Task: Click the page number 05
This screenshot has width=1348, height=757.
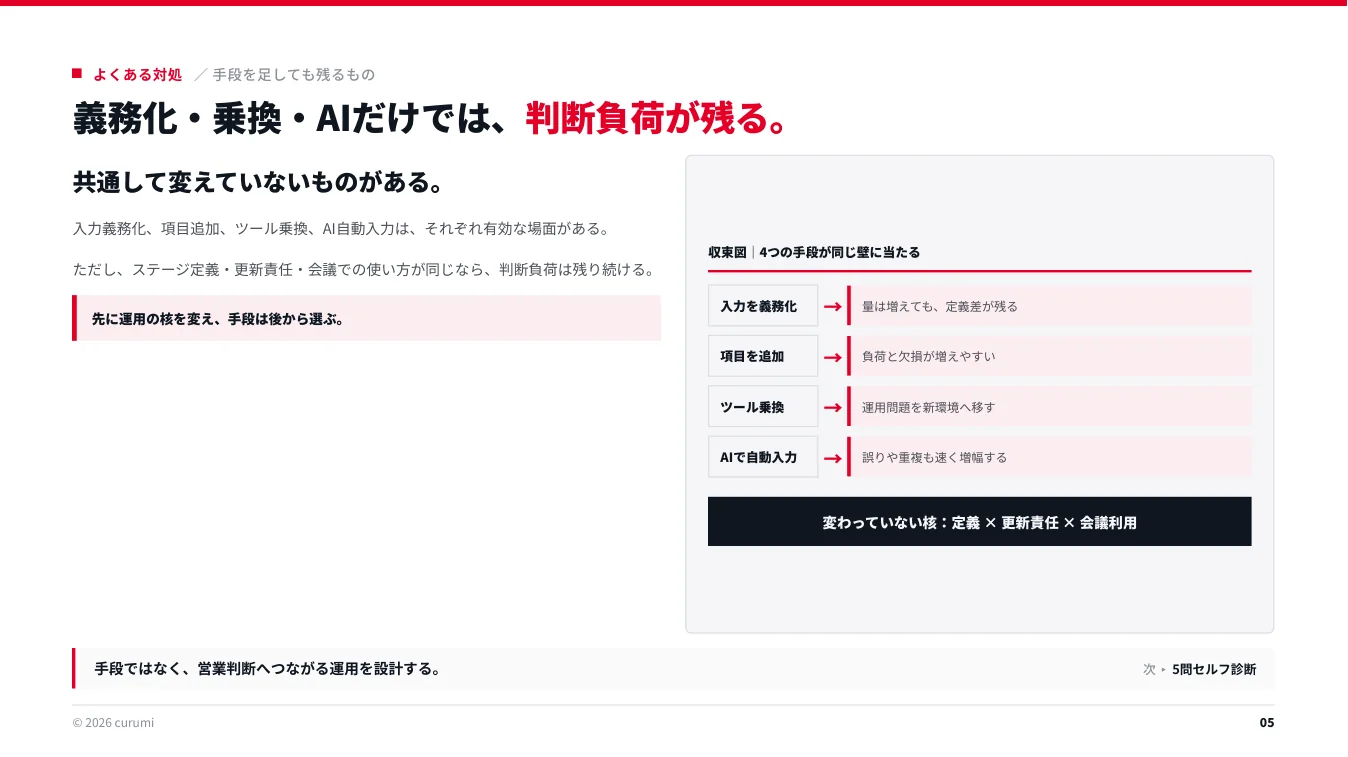Action: coord(1267,722)
